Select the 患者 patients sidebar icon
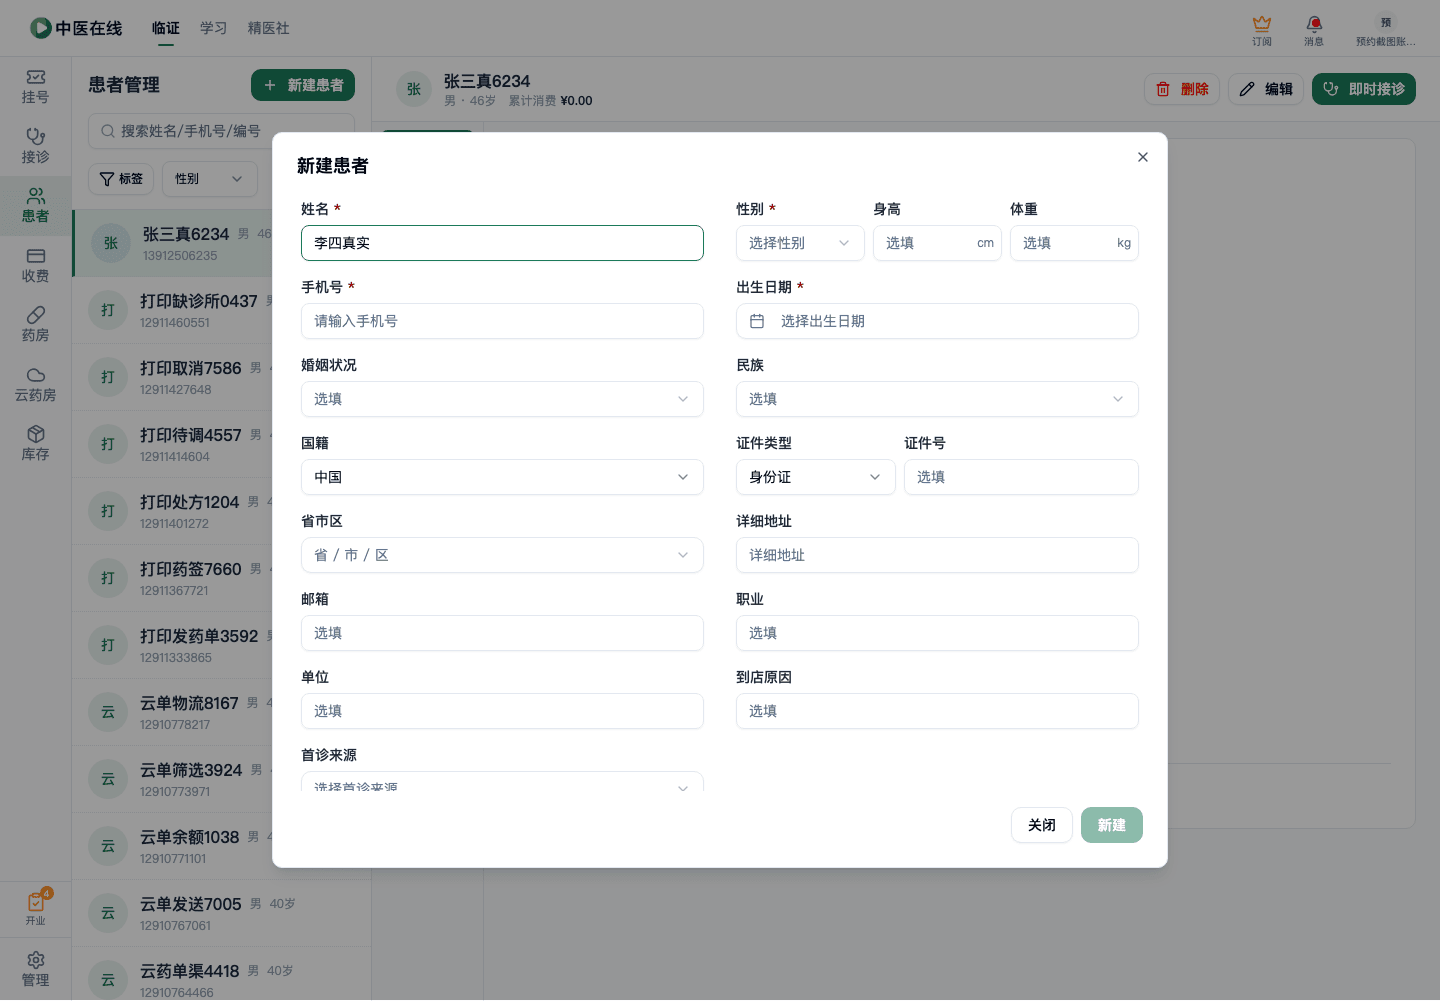Image resolution: width=1440 pixels, height=1001 pixels. coord(35,206)
